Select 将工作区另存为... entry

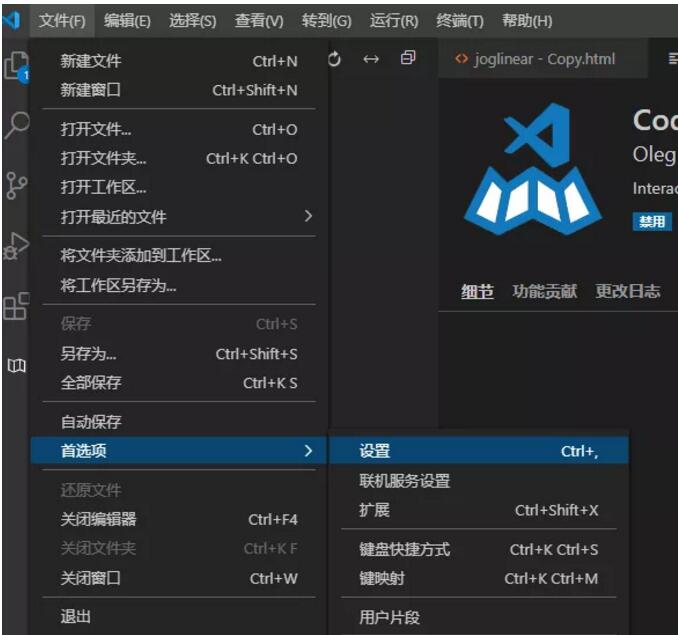click(x=179, y=285)
